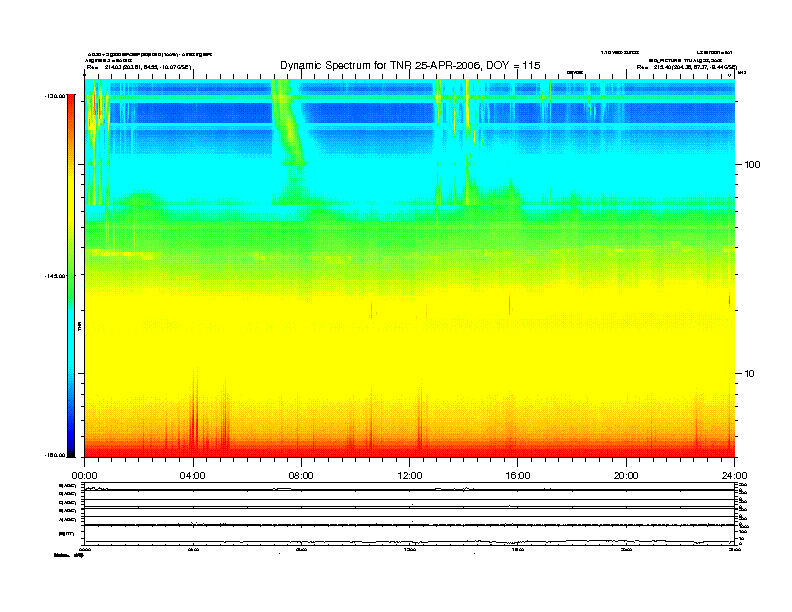Viewport: 792px width, 612px height.
Task: Click the '100' frequency axis label
Action: click(x=752, y=165)
